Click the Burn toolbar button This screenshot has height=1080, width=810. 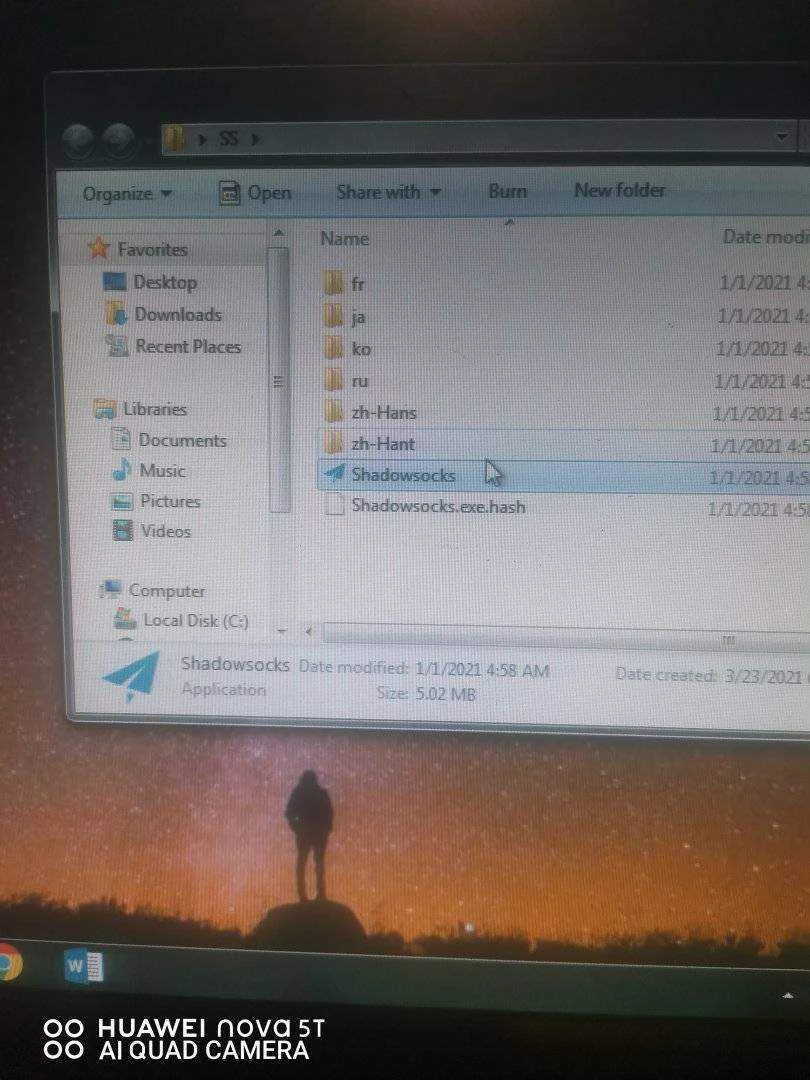coord(508,191)
